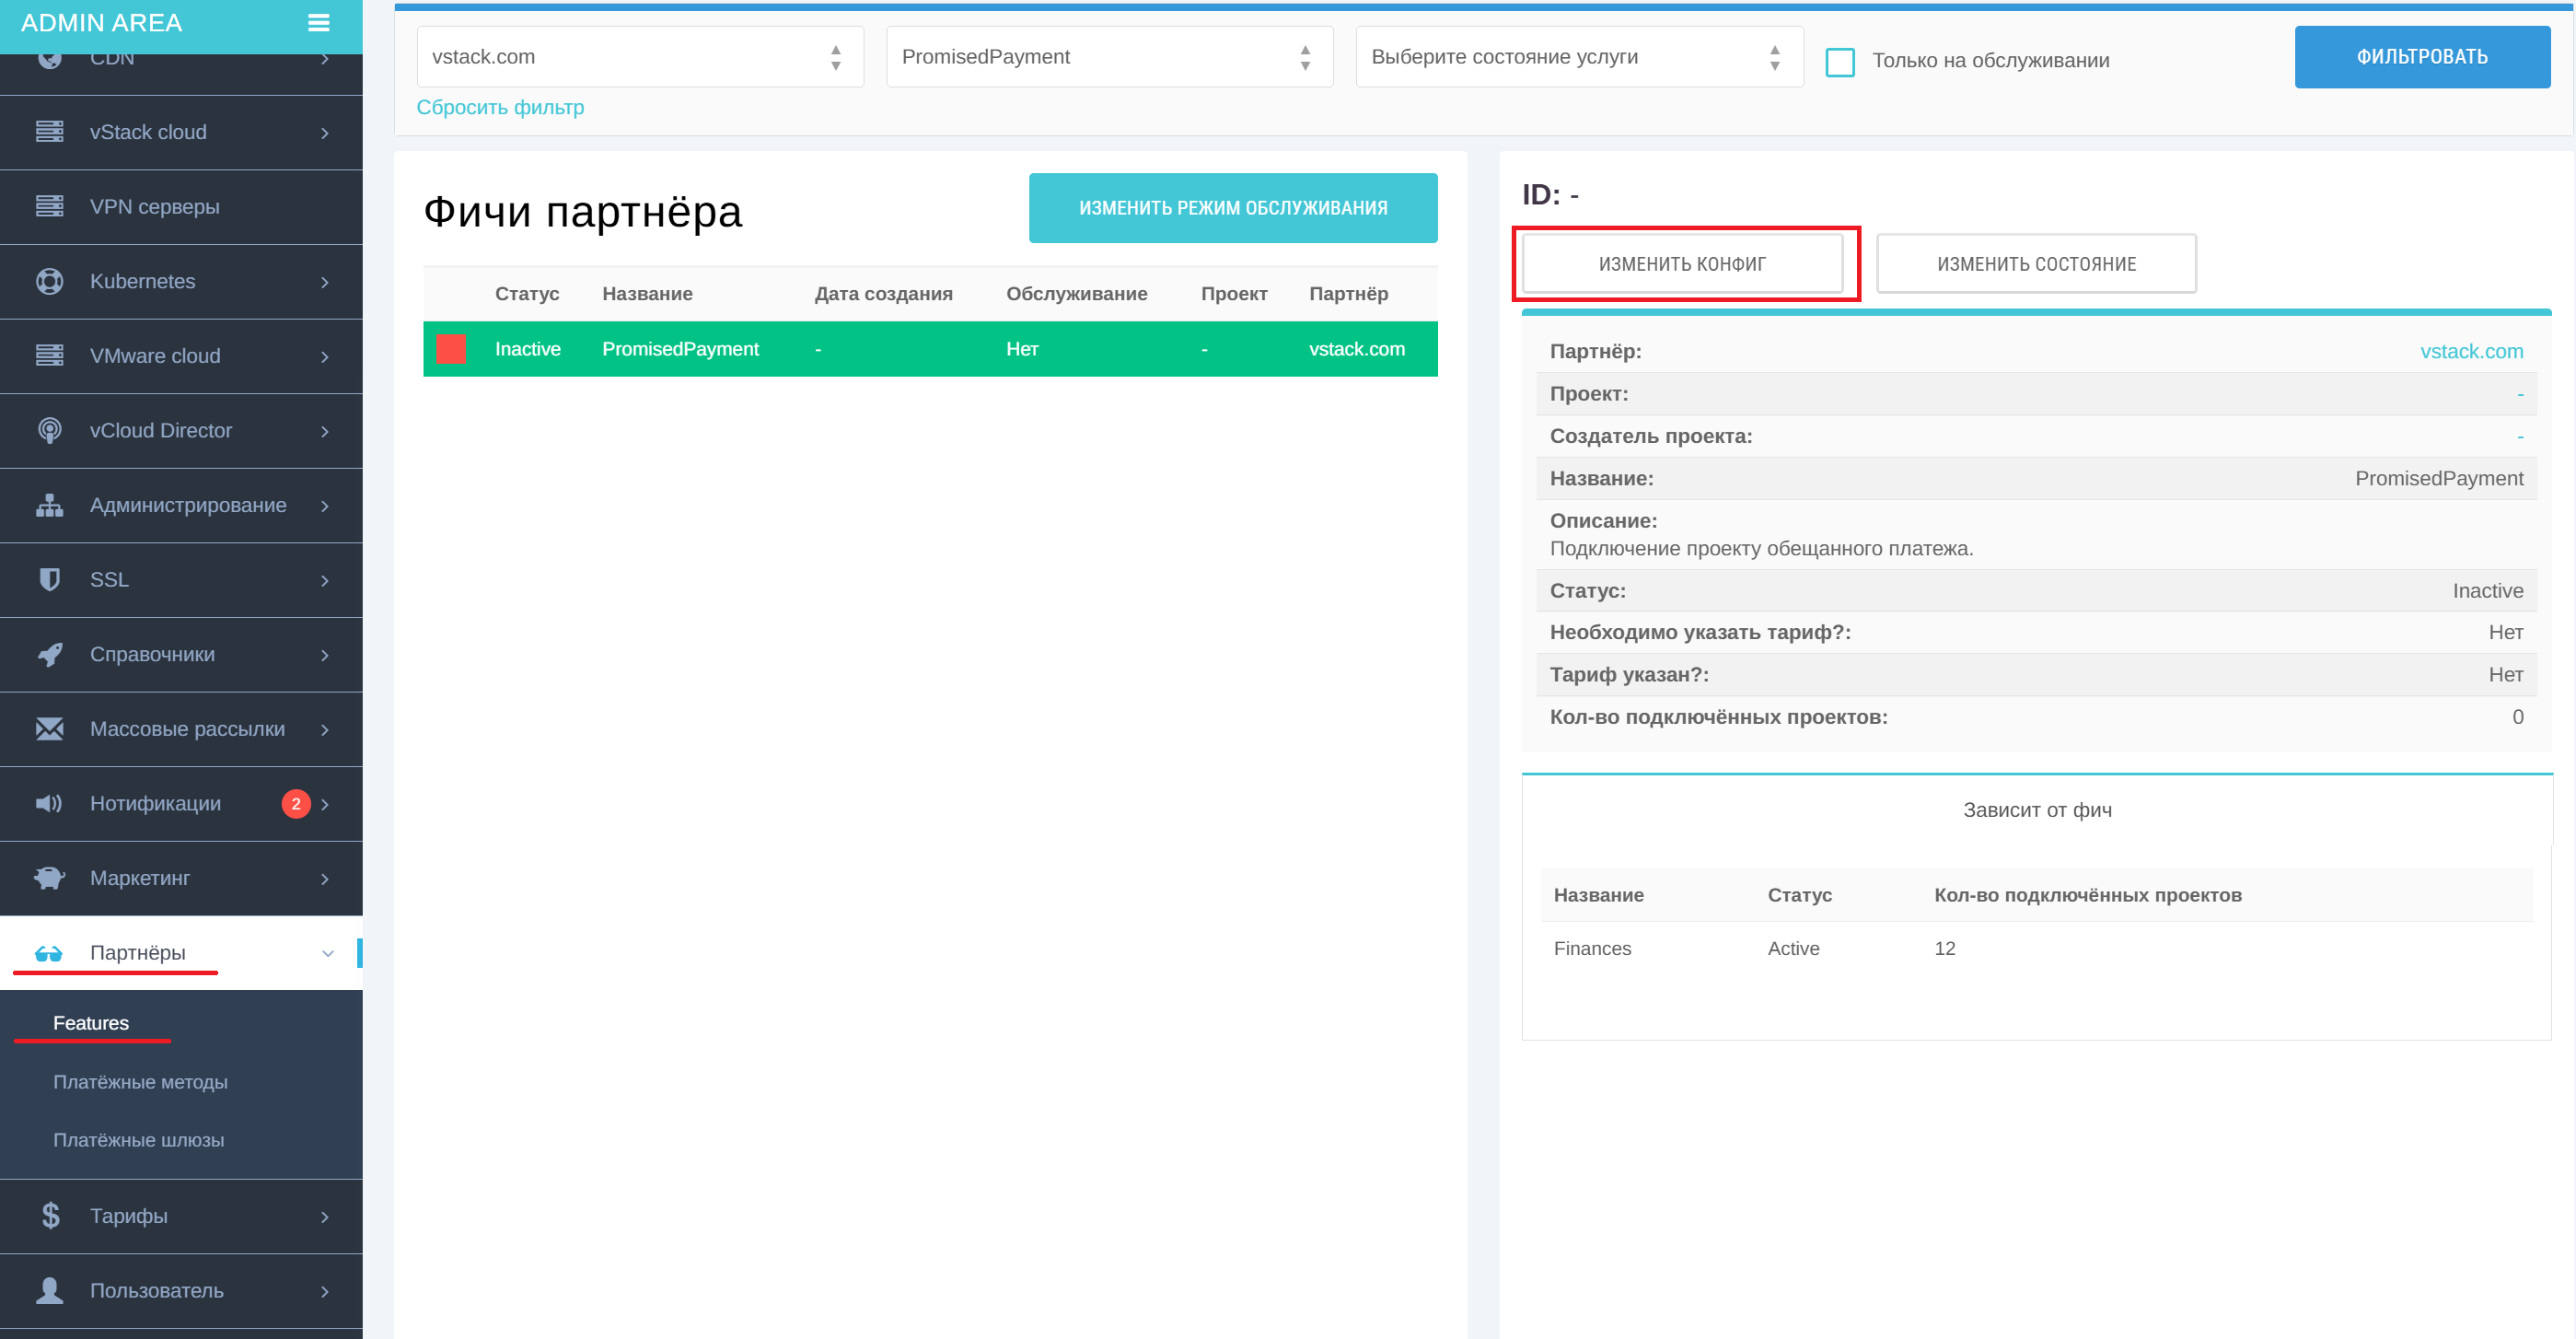
Task: Open the PromisedPayment feature dropdown
Action: [x=1109, y=57]
